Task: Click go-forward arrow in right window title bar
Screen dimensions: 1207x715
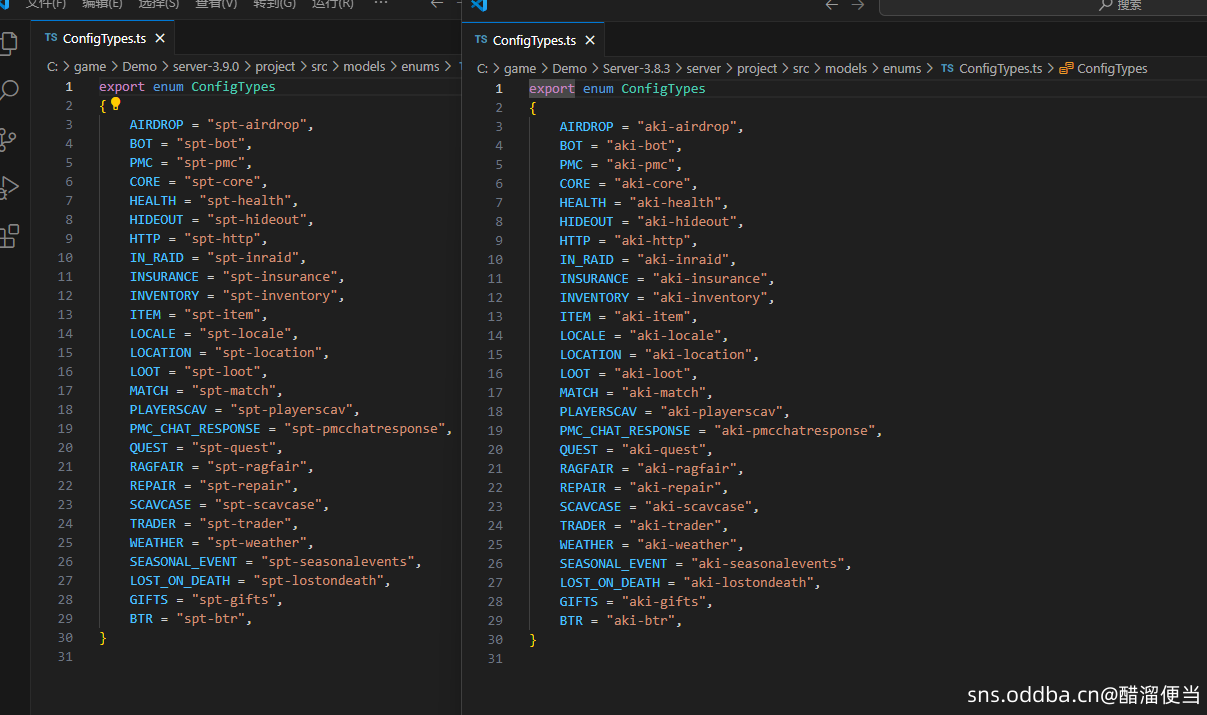Action: 857,5
